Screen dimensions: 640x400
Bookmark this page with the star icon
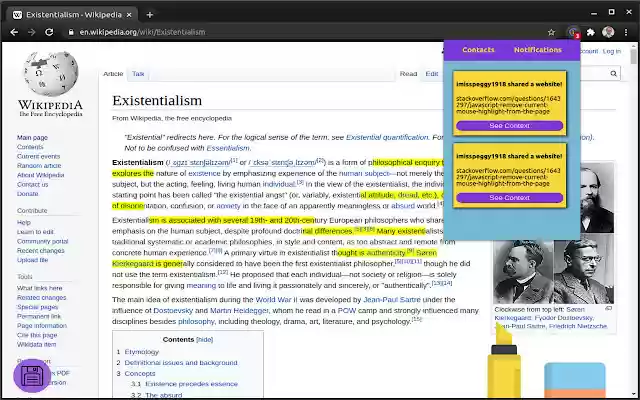(551, 32)
